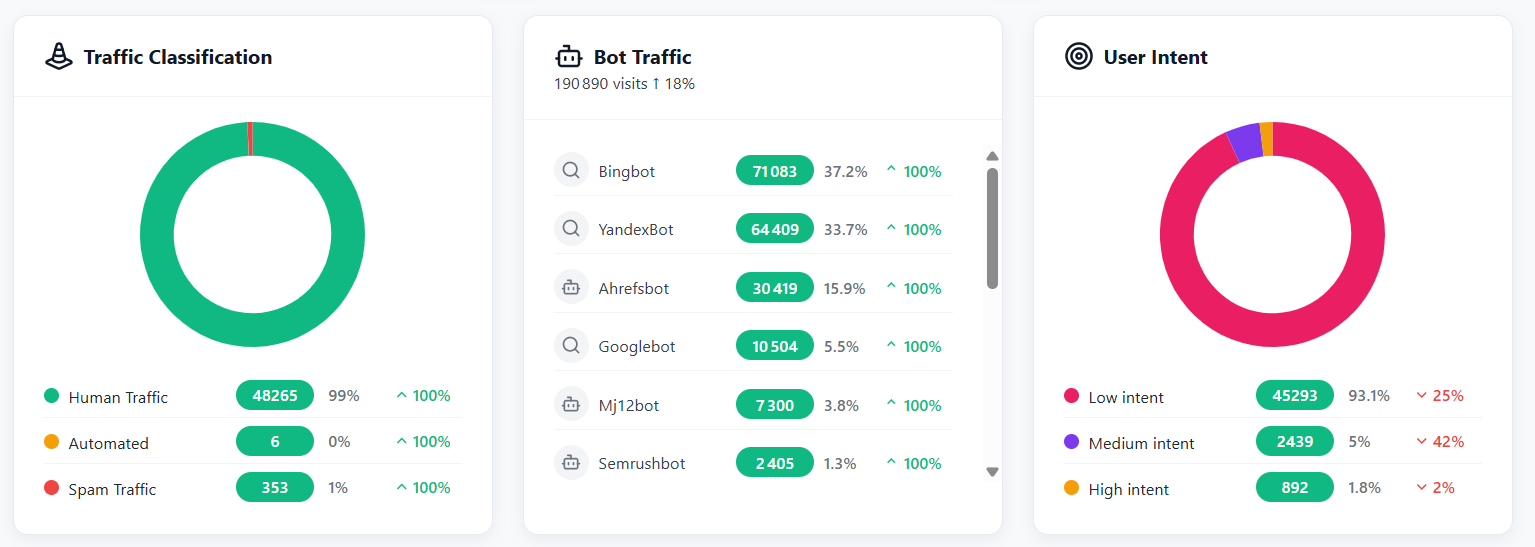The height and width of the screenshot is (547, 1535).
Task: Click the Bot Traffic list scrollbar thumb
Action: tap(992, 228)
